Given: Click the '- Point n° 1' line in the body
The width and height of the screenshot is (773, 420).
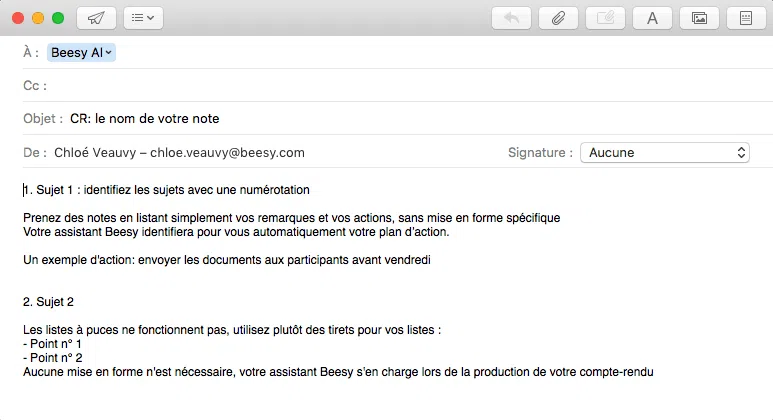Looking at the screenshot, I should [x=52, y=344].
